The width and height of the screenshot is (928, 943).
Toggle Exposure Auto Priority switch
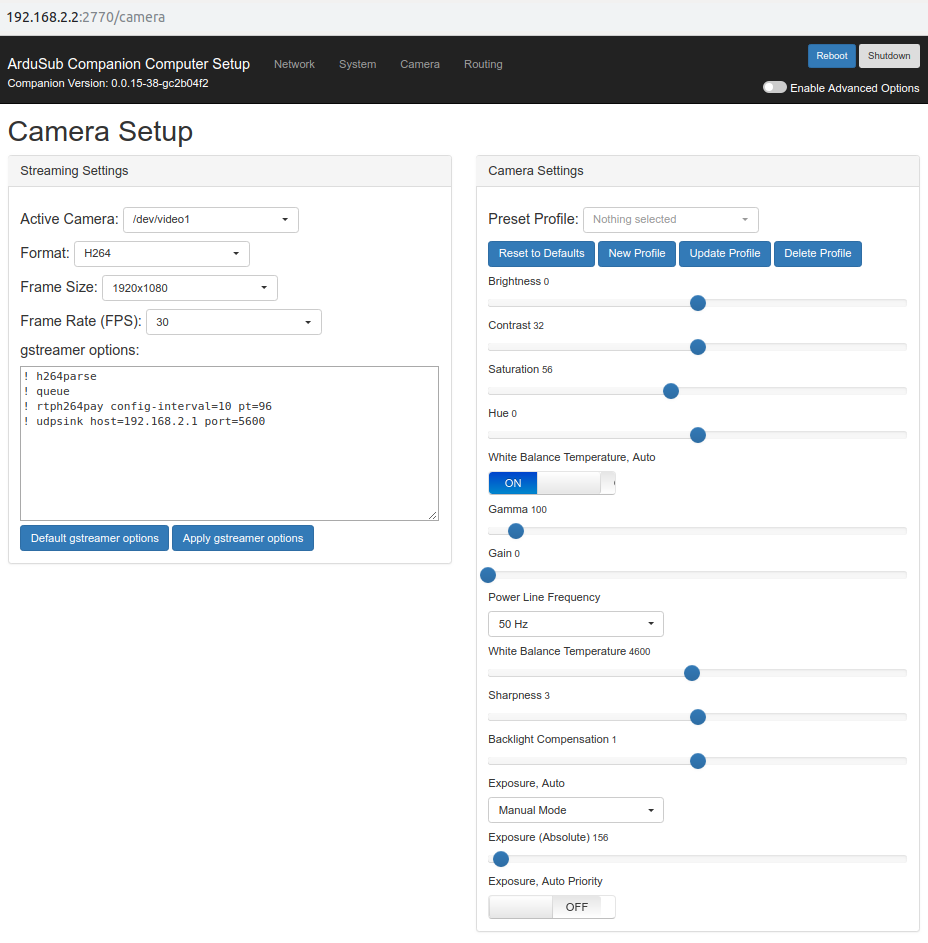[x=552, y=907]
